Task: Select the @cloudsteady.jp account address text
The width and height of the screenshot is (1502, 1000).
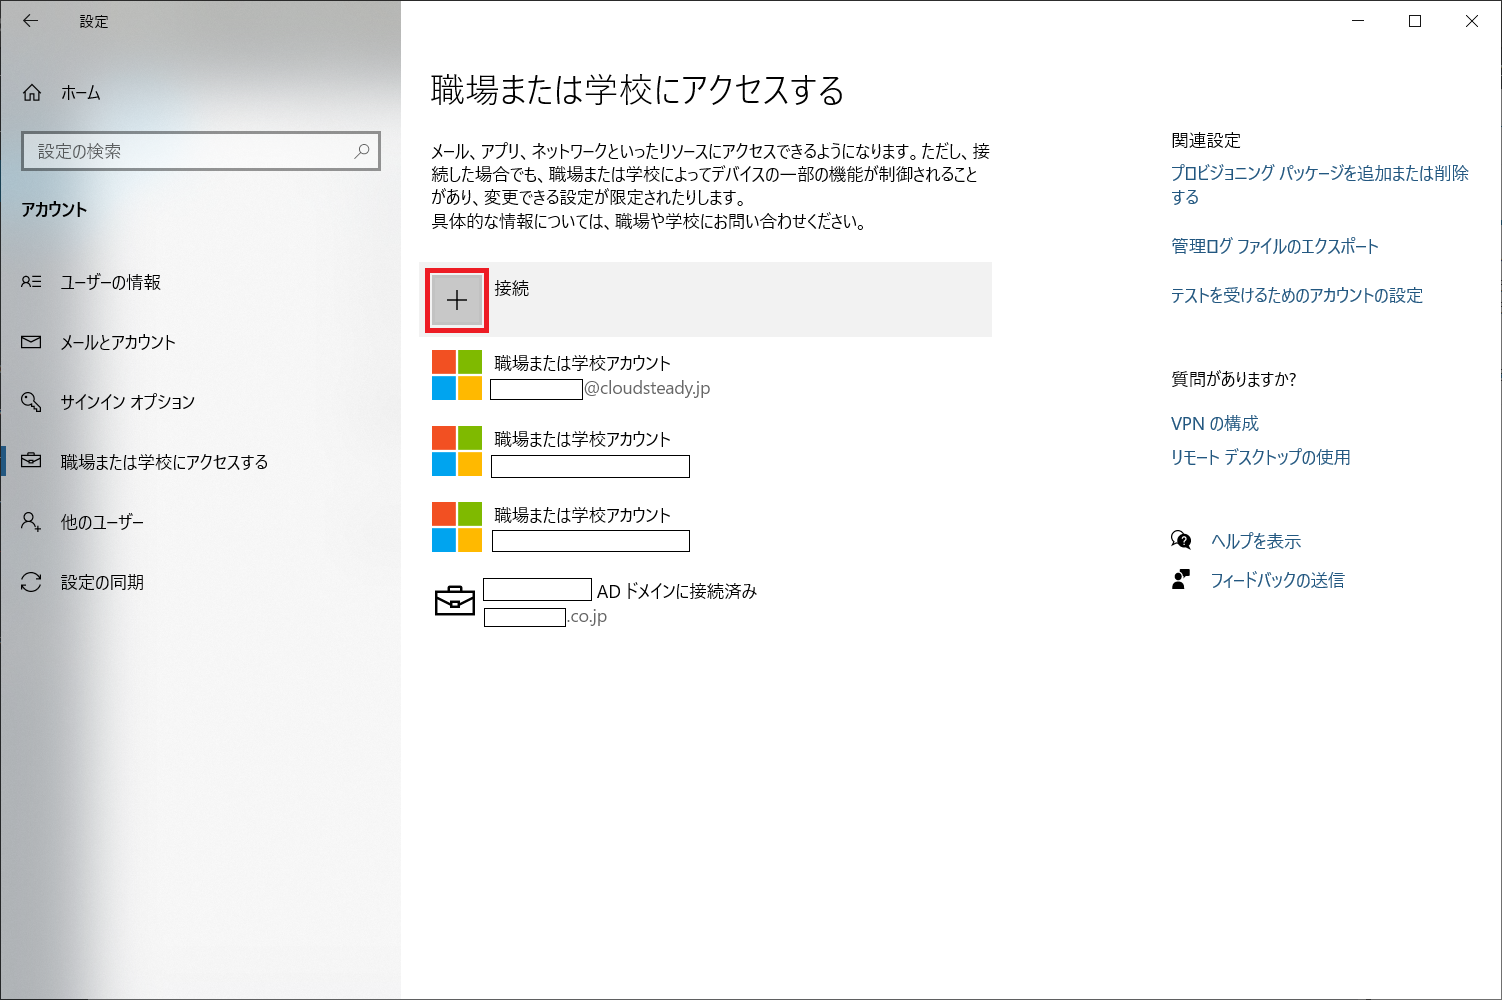Action: point(647,388)
